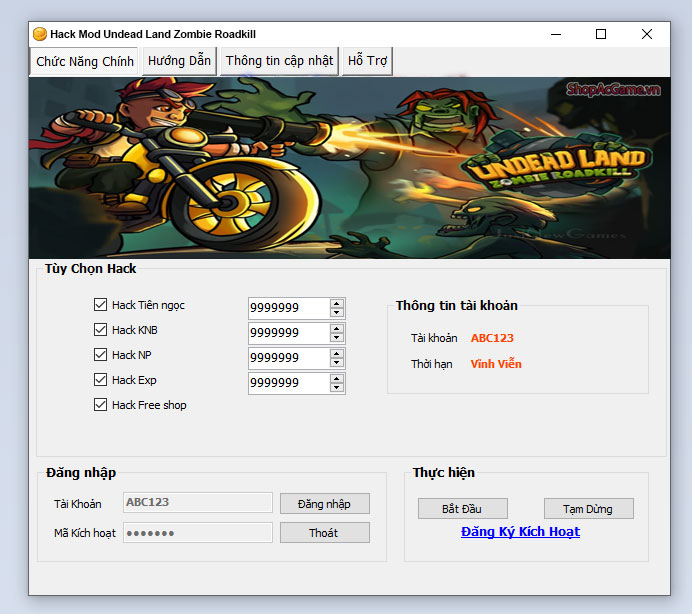Viewport: 693px width, 616px height.
Task: Open the Thông tin cập nhật tab
Action: (279, 61)
